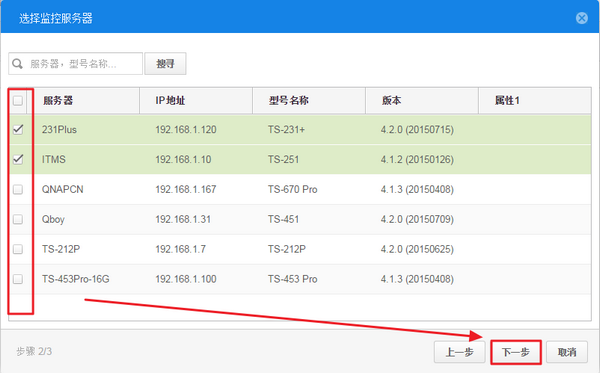Click IP address 192.168.1.10
The image size is (600, 373).
(x=183, y=160)
